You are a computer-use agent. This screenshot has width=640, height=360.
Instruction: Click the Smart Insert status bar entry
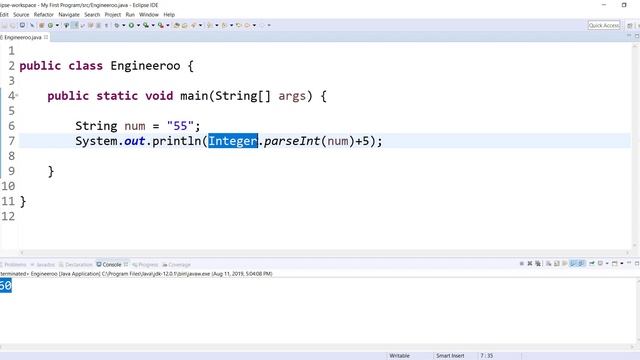pos(450,356)
